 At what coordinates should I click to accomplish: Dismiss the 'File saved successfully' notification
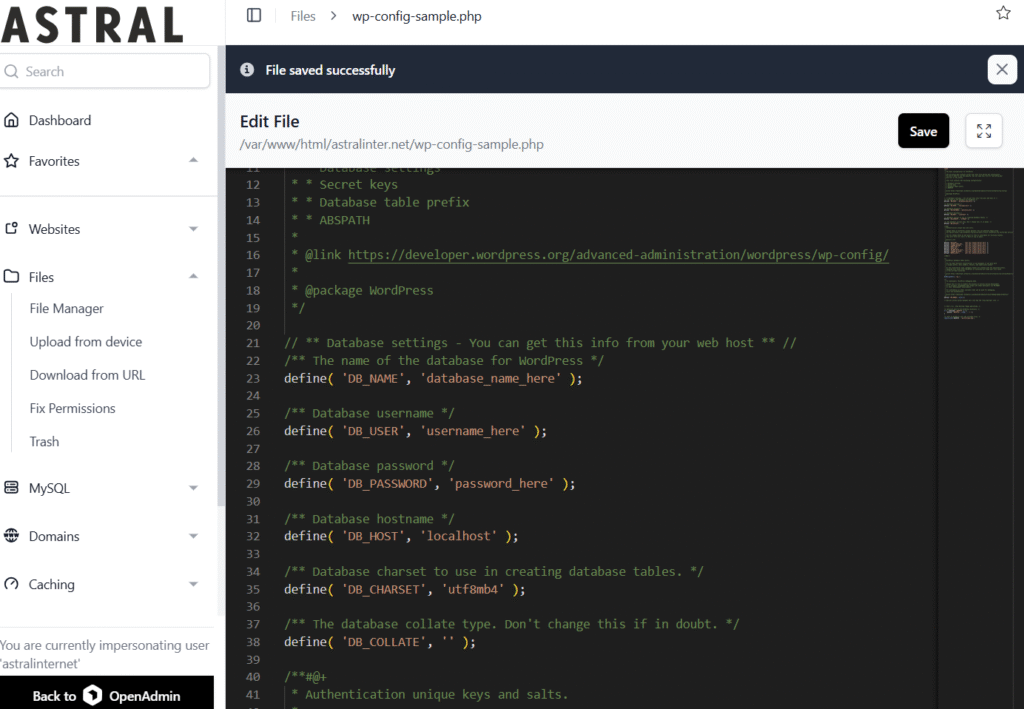click(1002, 69)
